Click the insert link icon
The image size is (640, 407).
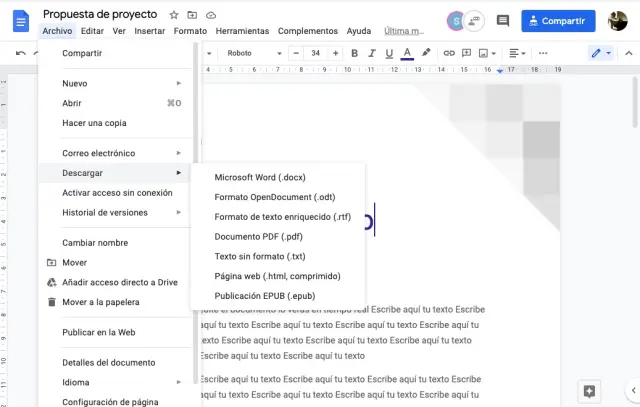(449, 53)
